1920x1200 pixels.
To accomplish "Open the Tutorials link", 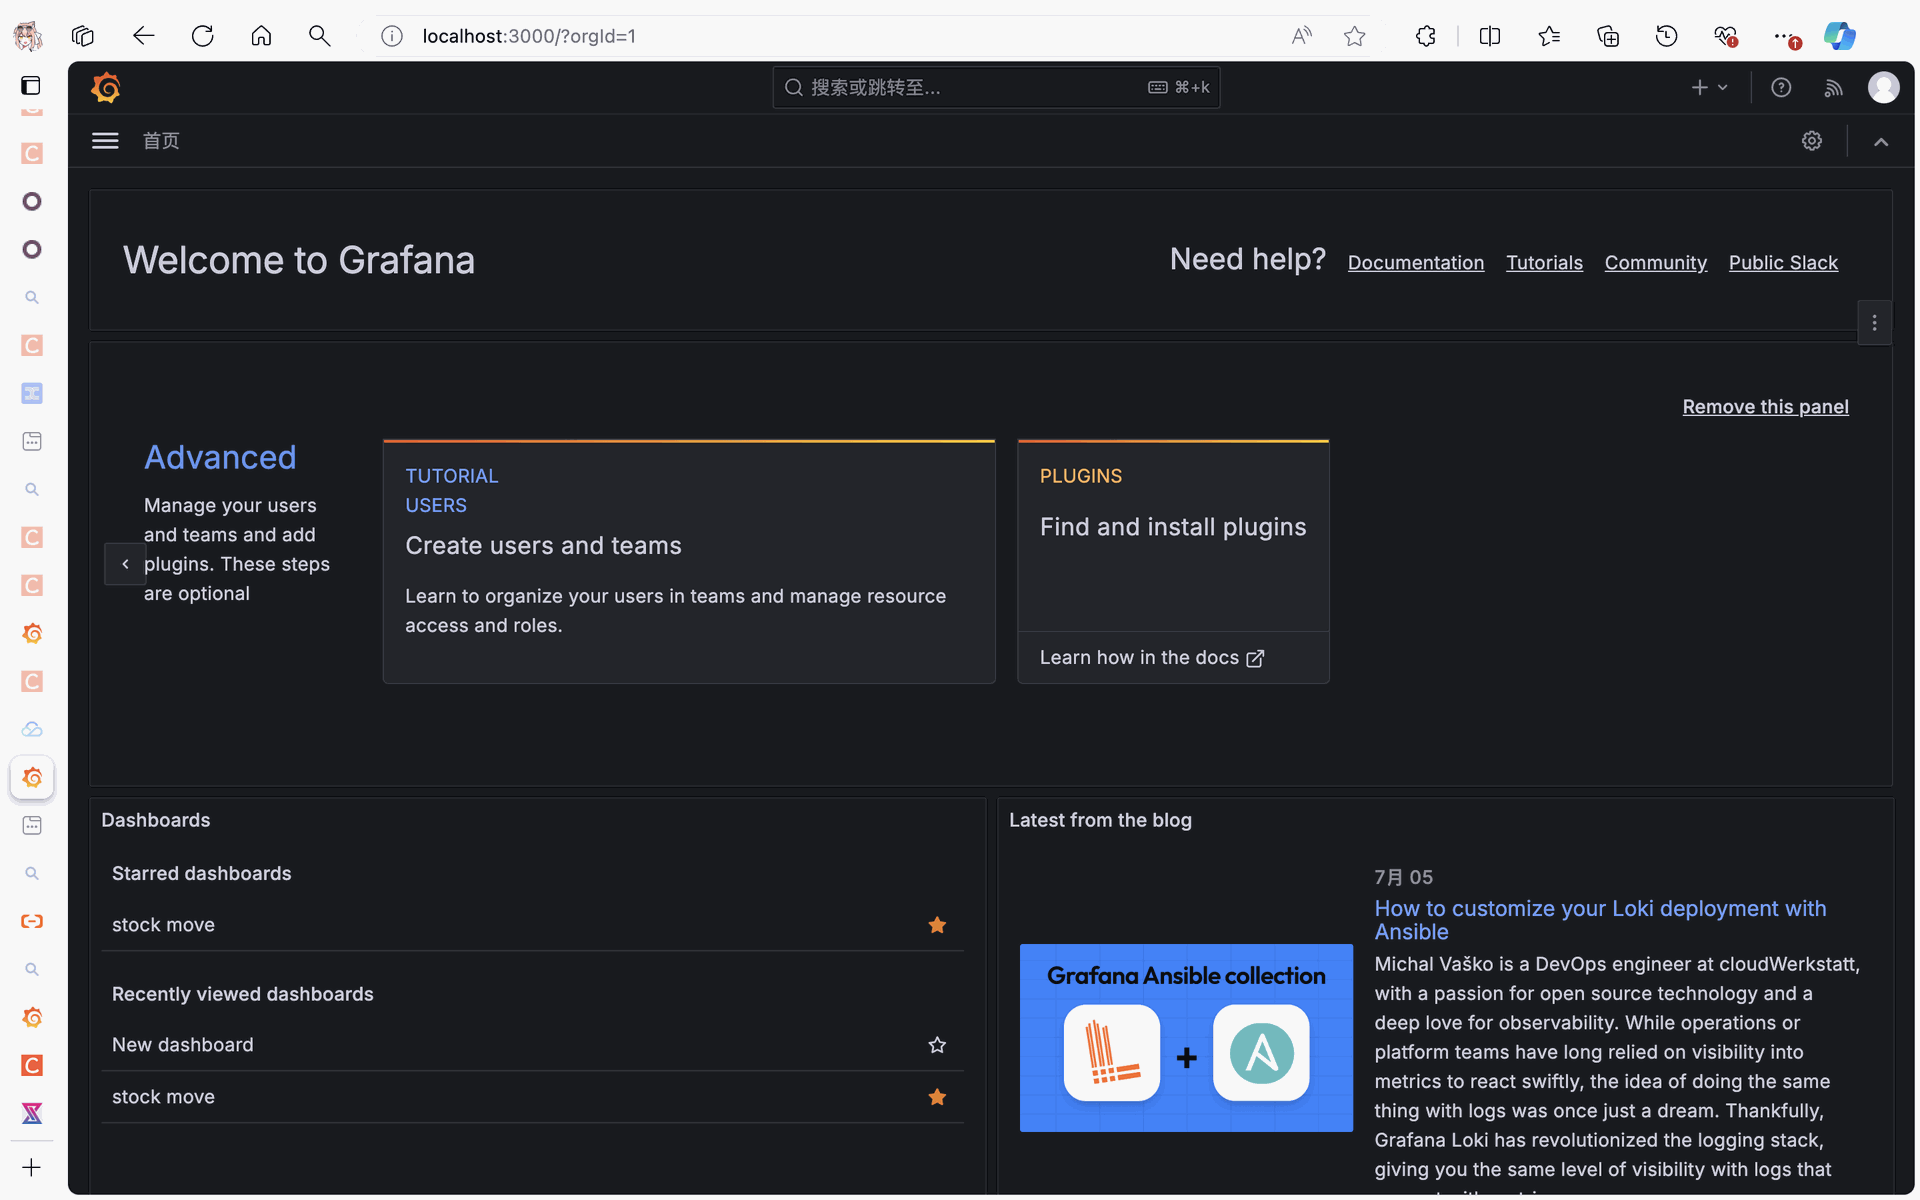I will pyautogui.click(x=1544, y=263).
